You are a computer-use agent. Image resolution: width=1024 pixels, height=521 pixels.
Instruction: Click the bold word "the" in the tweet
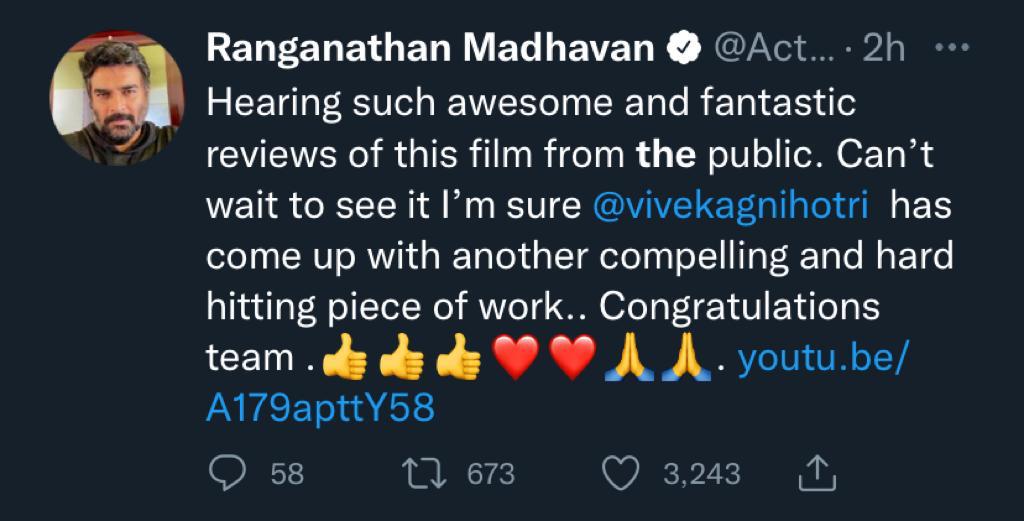click(665, 154)
